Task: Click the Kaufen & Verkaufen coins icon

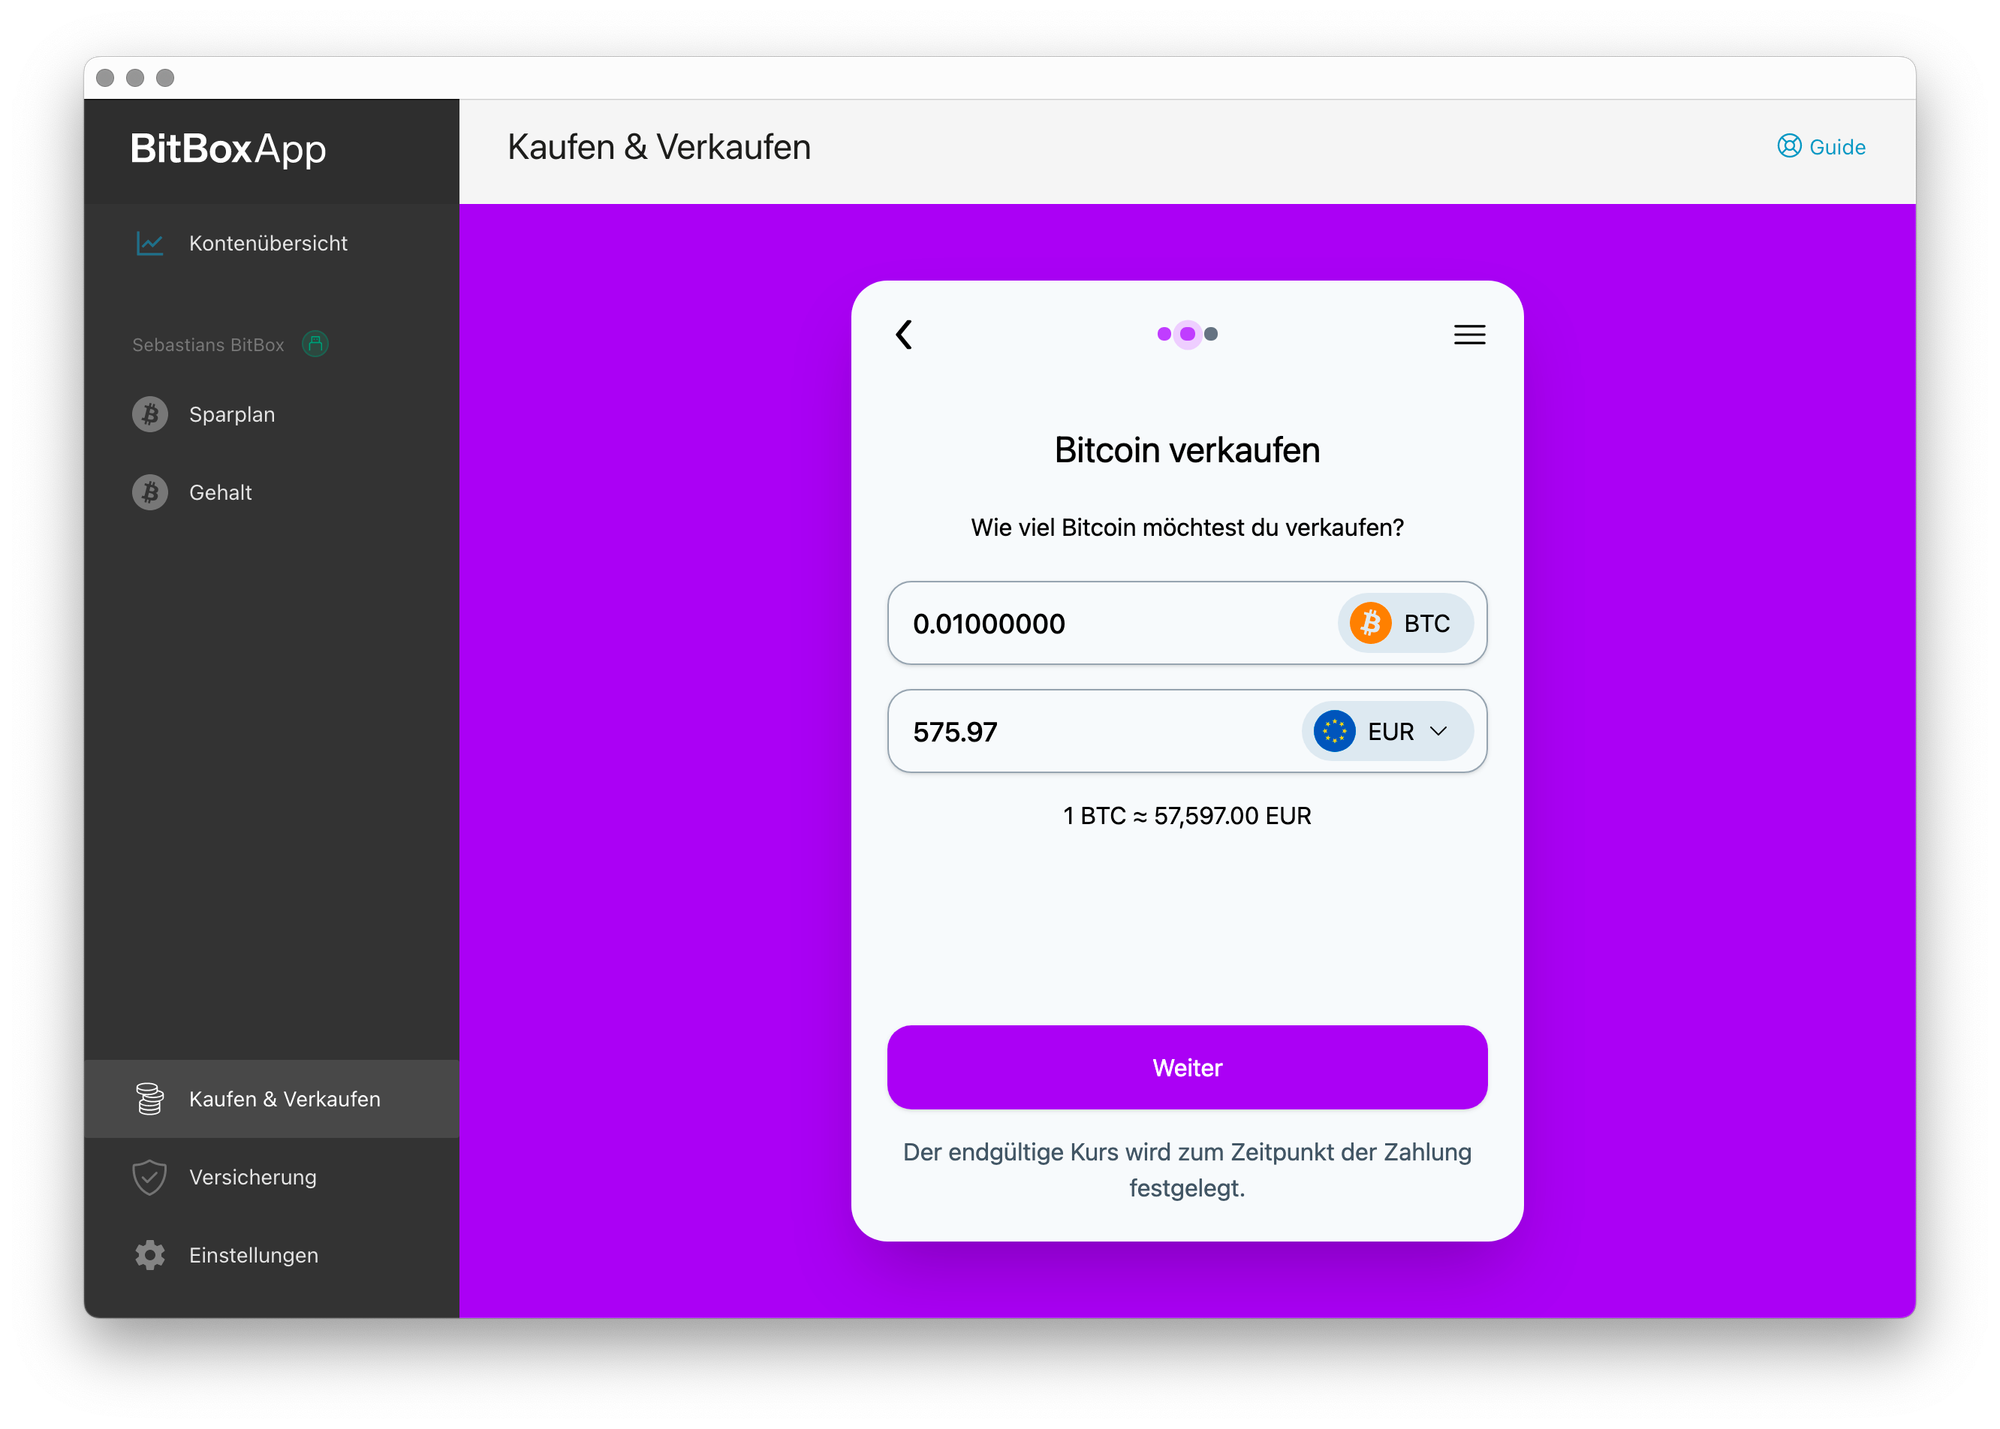Action: (150, 1098)
